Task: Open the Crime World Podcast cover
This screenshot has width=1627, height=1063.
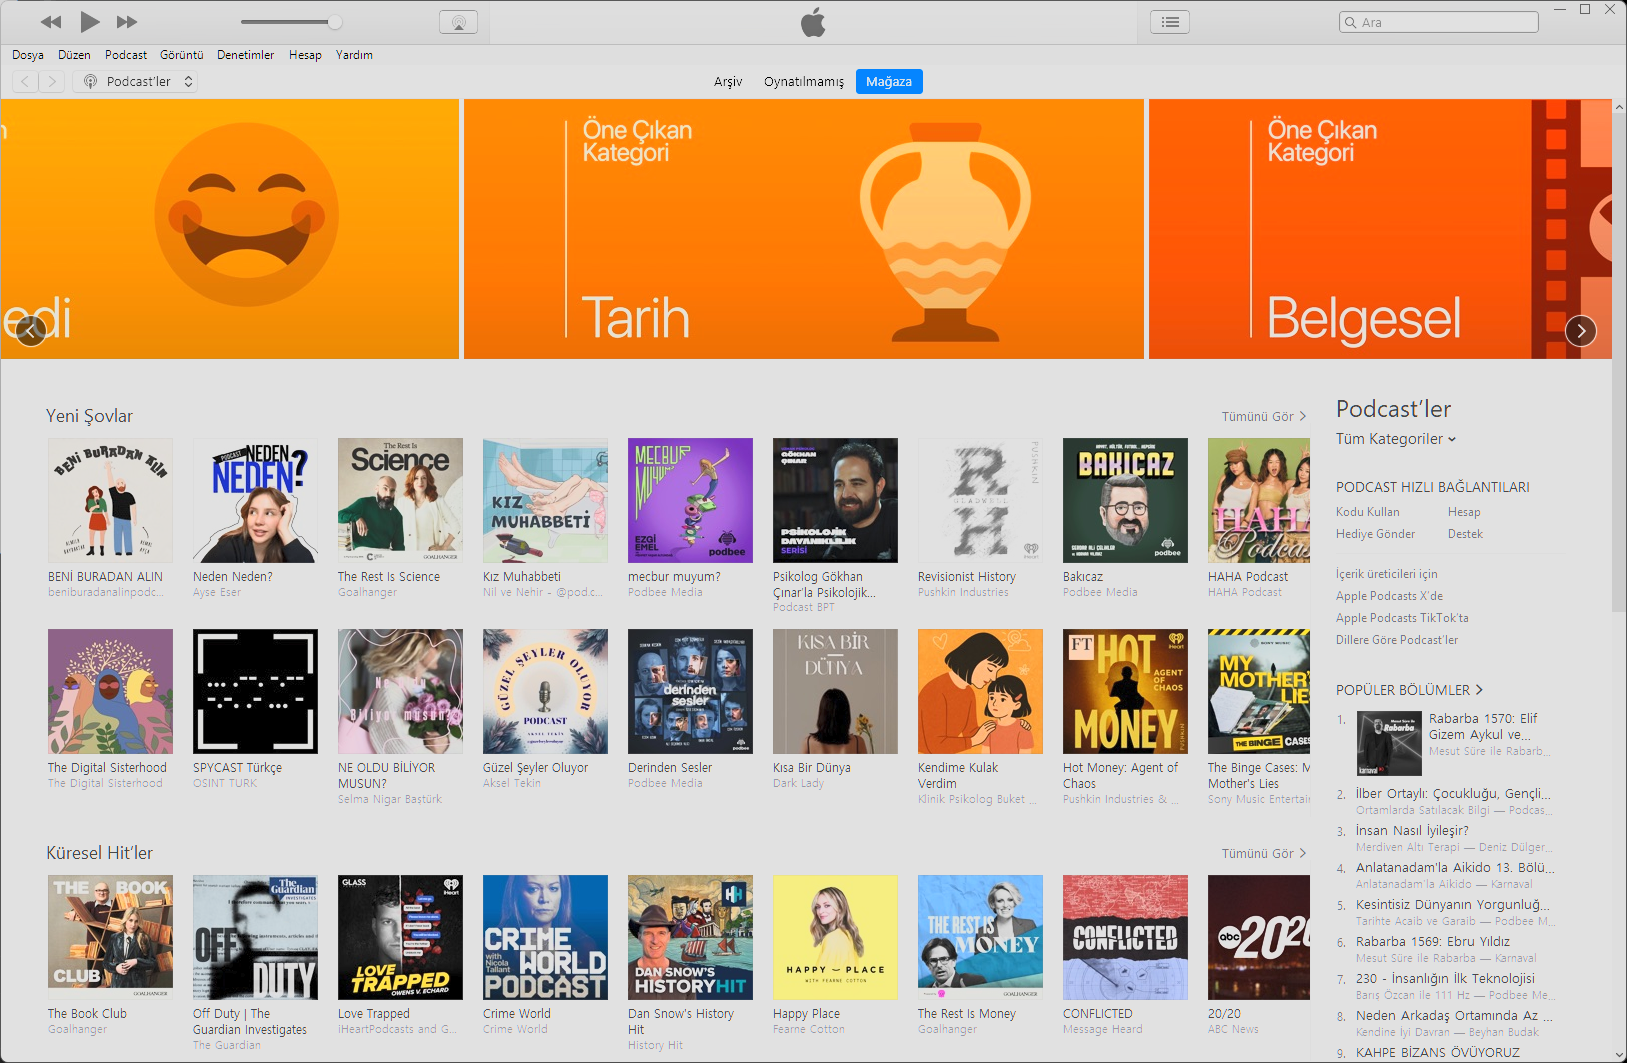Action: click(545, 937)
